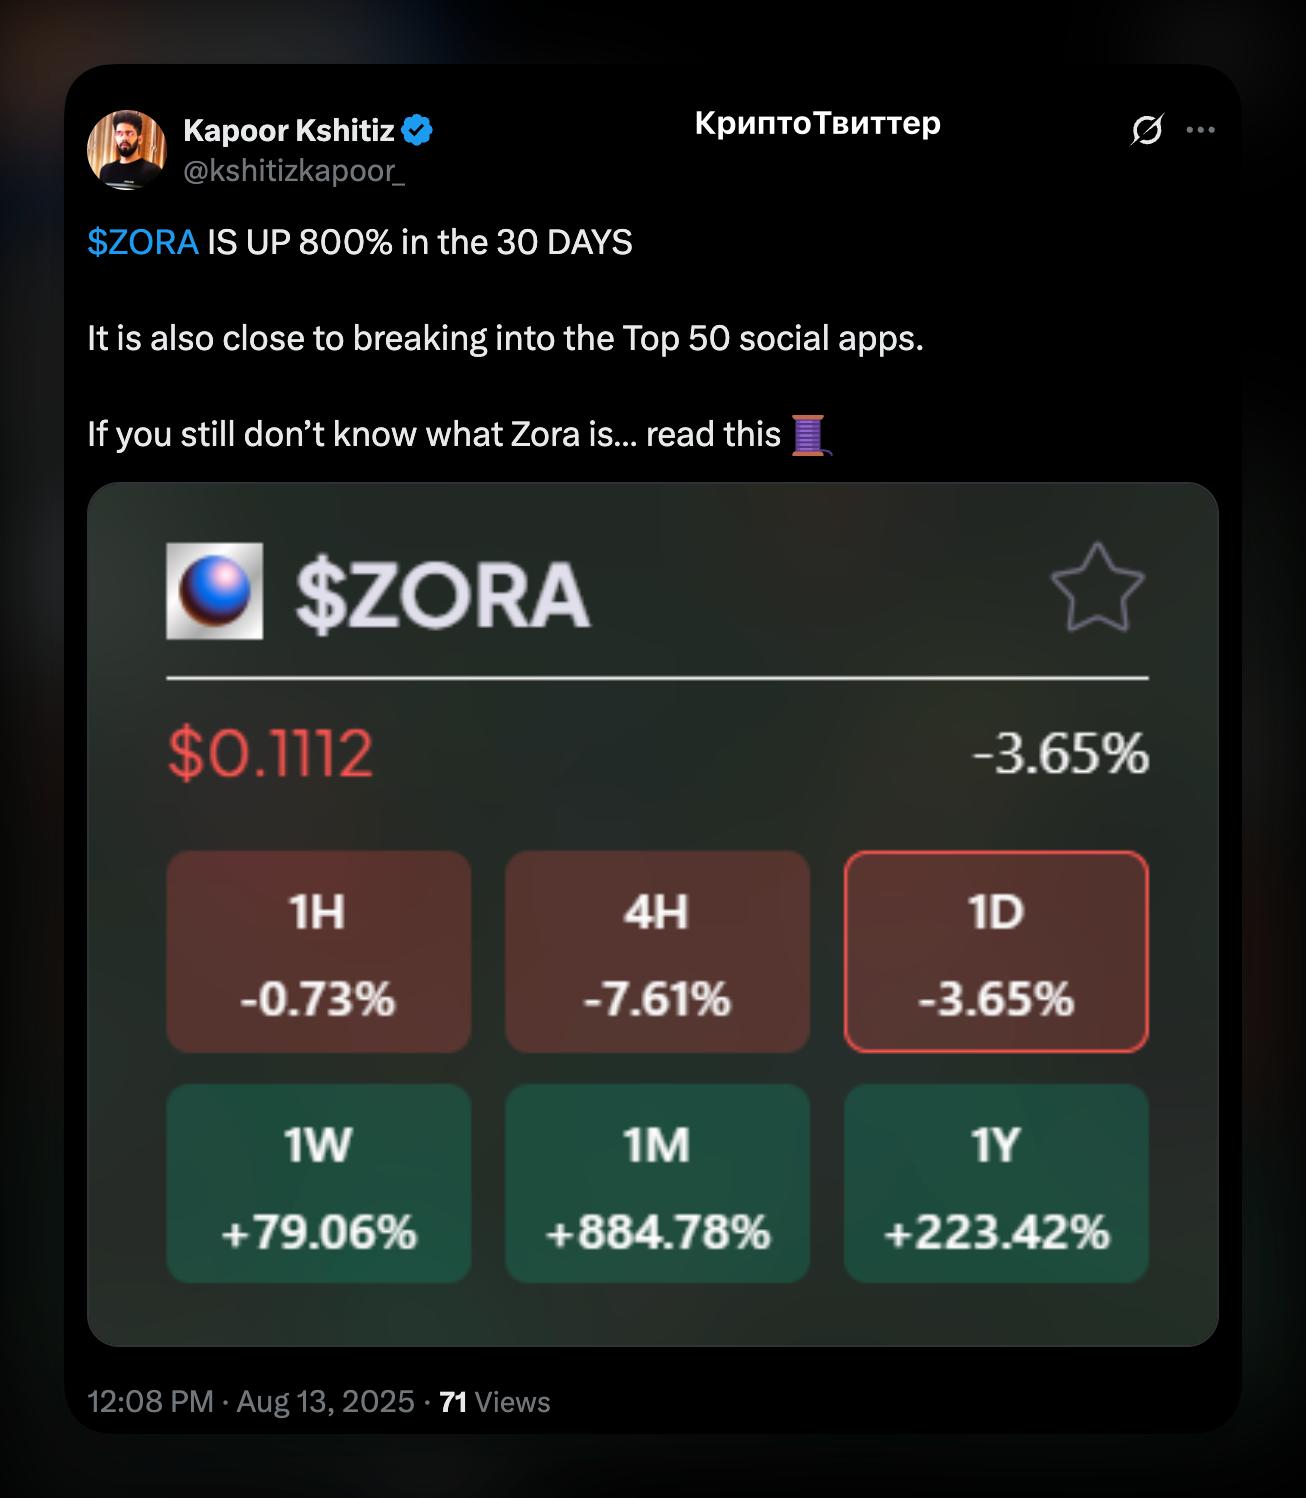Select the 1H timeframe tile
The height and width of the screenshot is (1498, 1306).
(318, 952)
